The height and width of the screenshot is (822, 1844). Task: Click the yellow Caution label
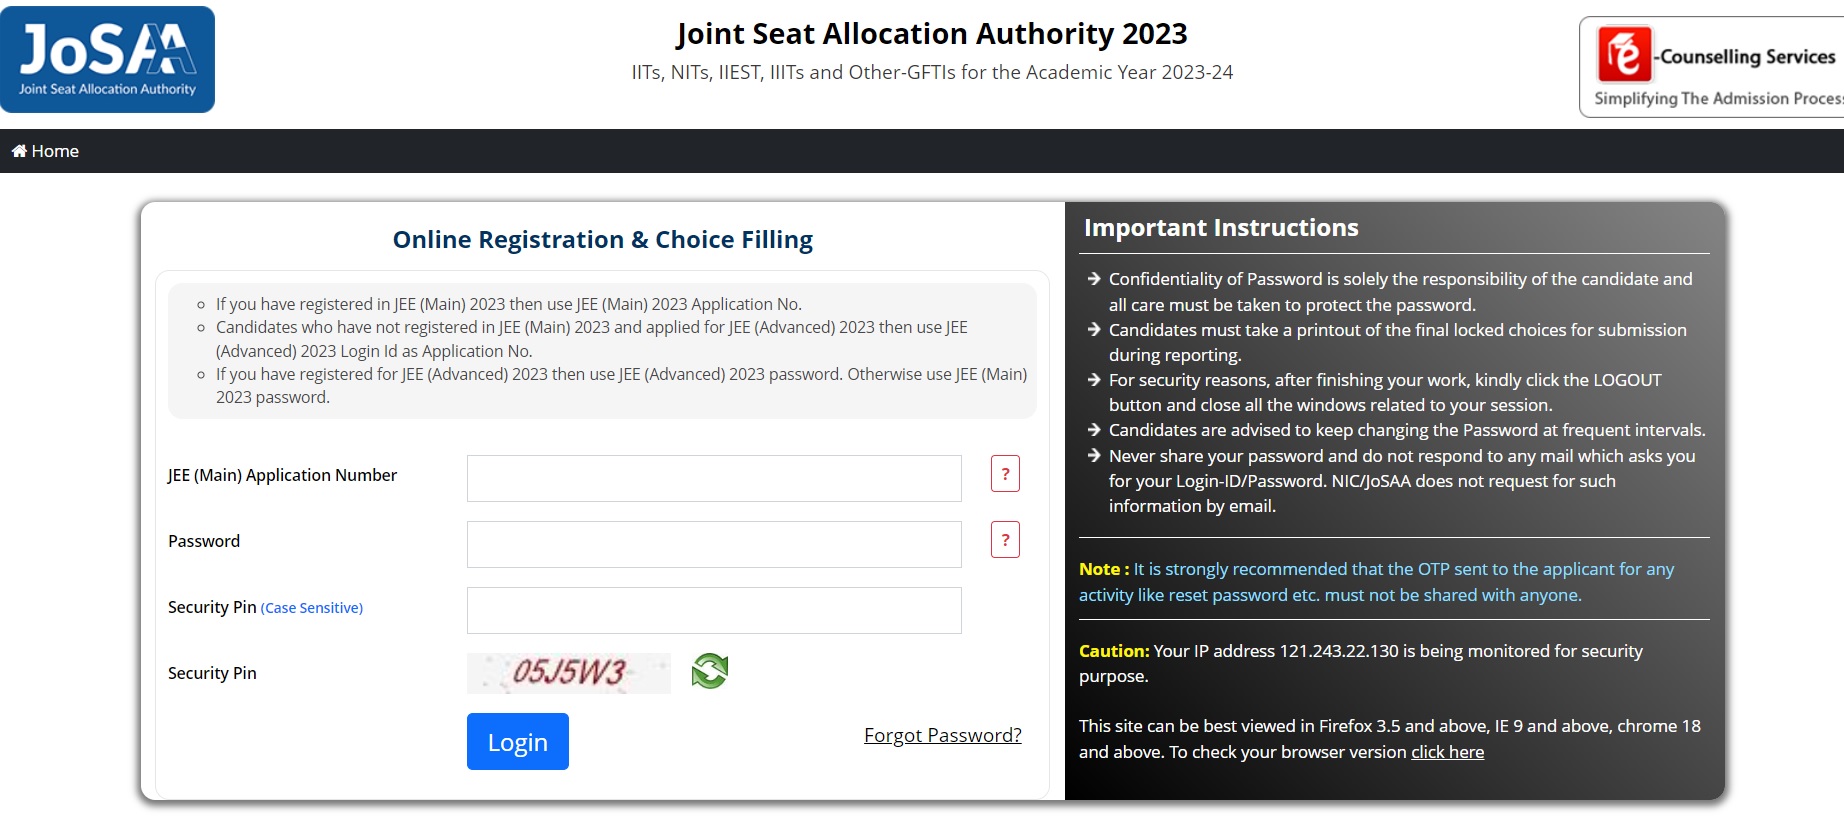point(1113,651)
